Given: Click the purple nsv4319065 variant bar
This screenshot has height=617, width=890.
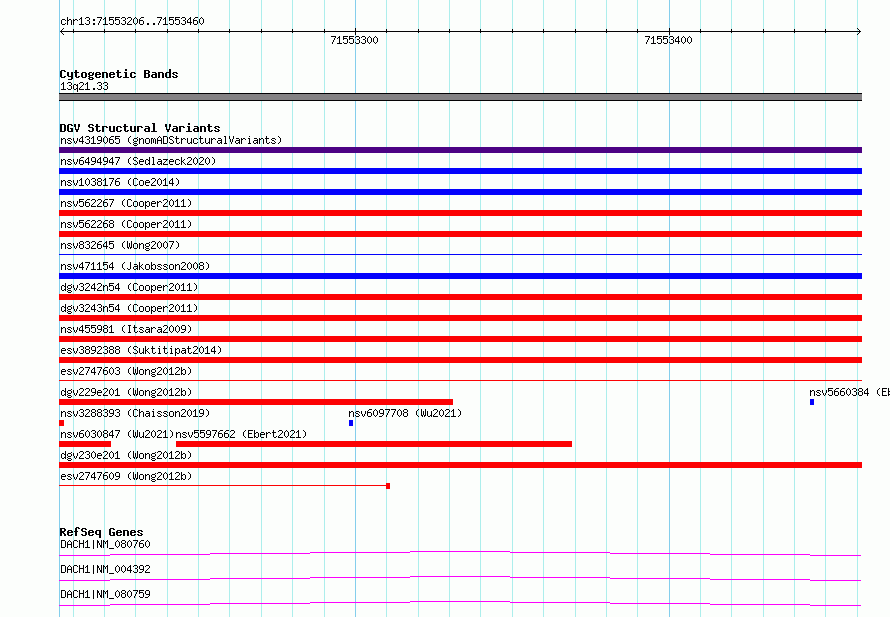Looking at the screenshot, I should pos(460,150).
